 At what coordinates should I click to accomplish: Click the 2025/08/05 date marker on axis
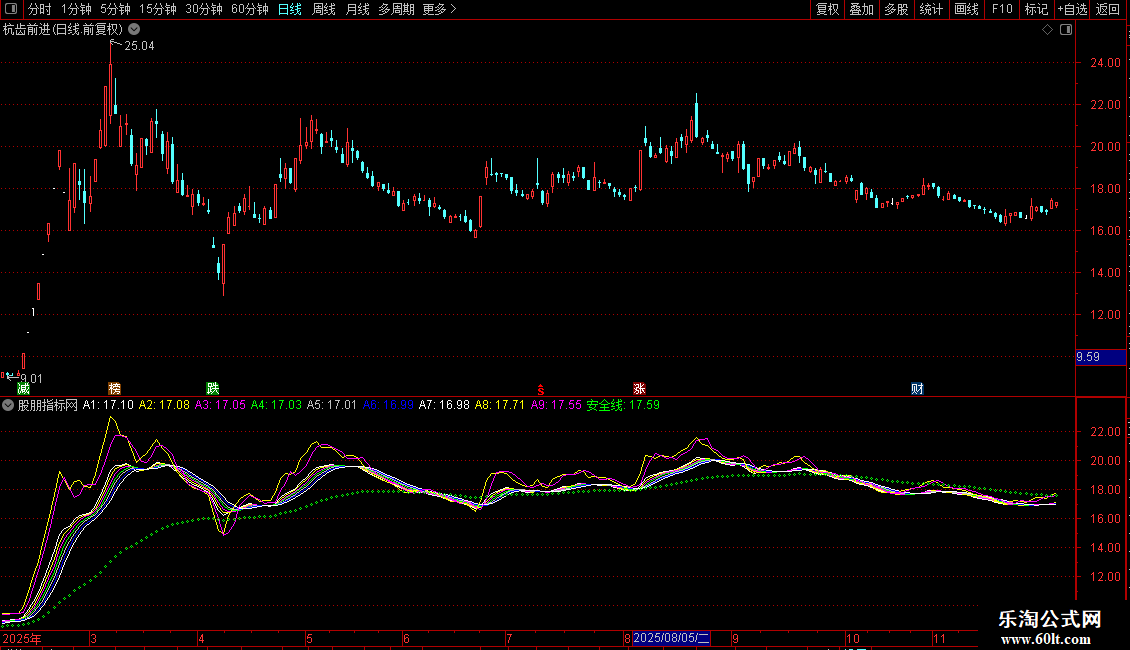(x=671, y=638)
